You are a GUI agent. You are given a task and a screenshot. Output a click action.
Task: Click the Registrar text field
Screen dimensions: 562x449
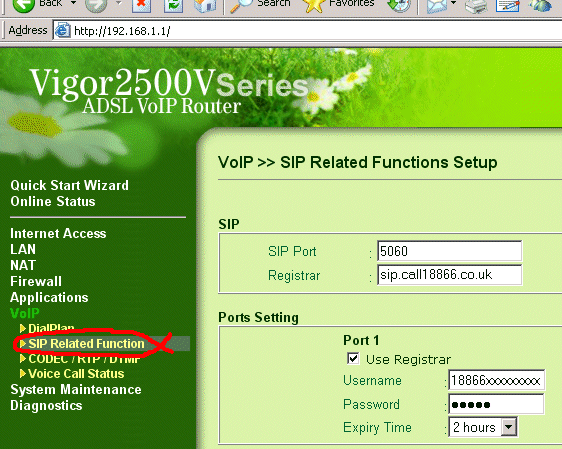(x=449, y=275)
